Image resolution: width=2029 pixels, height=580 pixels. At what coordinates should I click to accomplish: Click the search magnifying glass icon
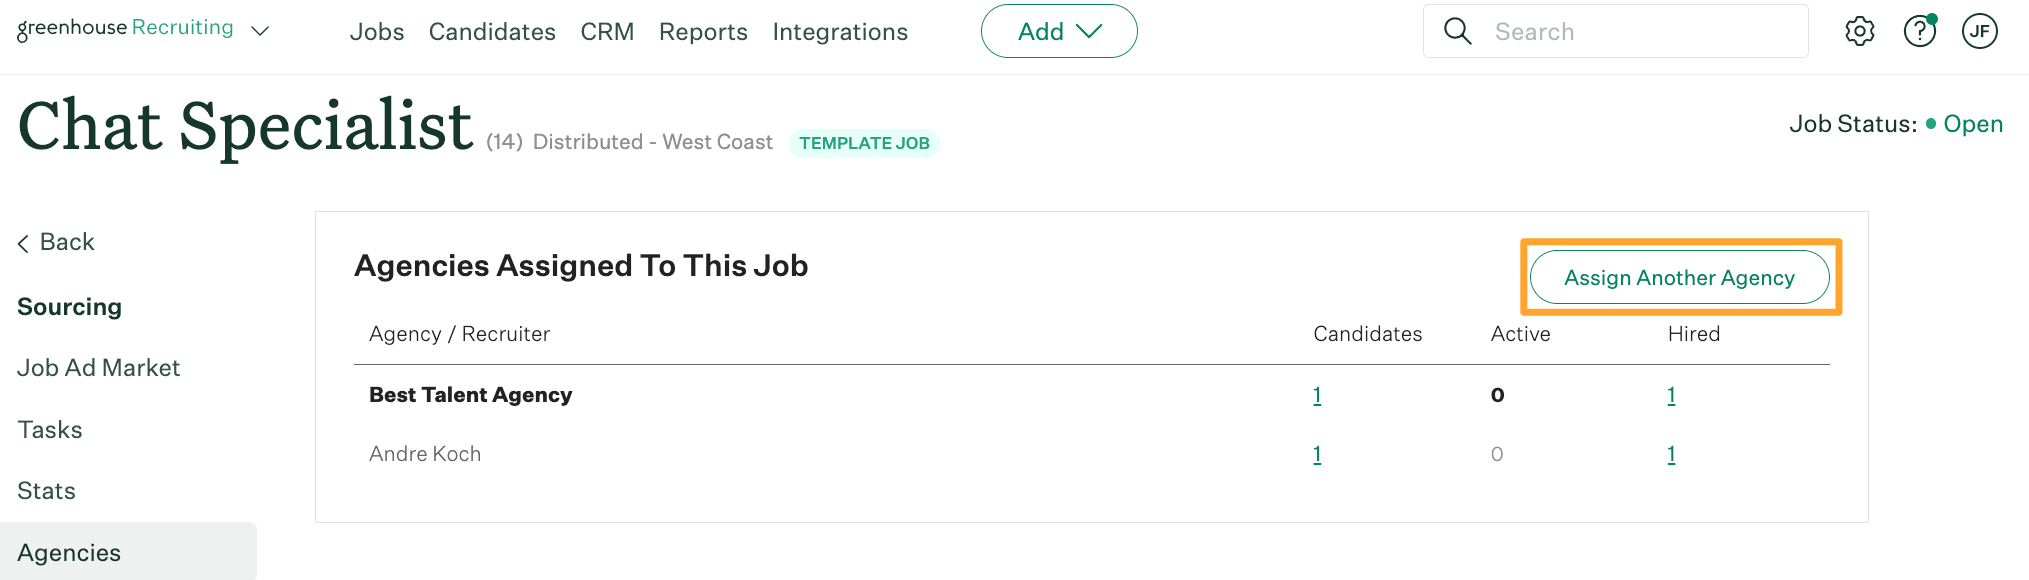pyautogui.click(x=1458, y=31)
